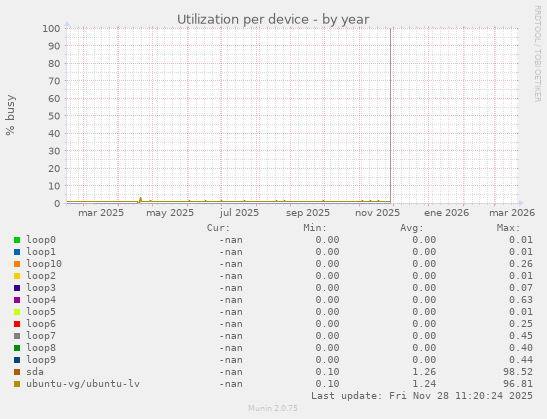Click the loop5 lime color swatch
This screenshot has height=419, width=547.
(17, 312)
